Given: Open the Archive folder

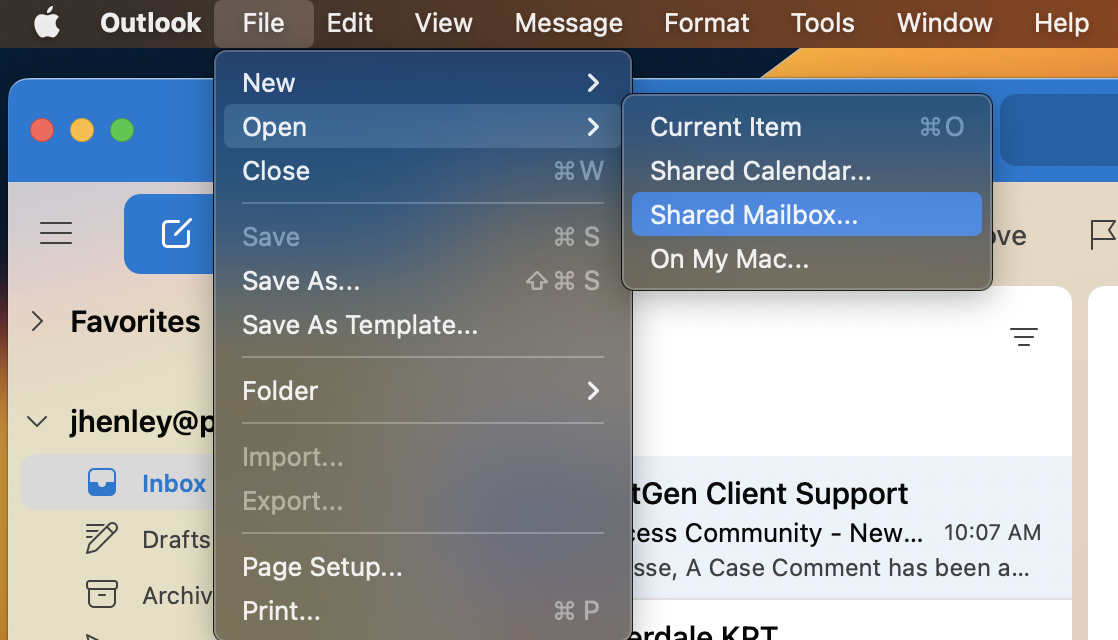Looking at the screenshot, I should 118,594.
